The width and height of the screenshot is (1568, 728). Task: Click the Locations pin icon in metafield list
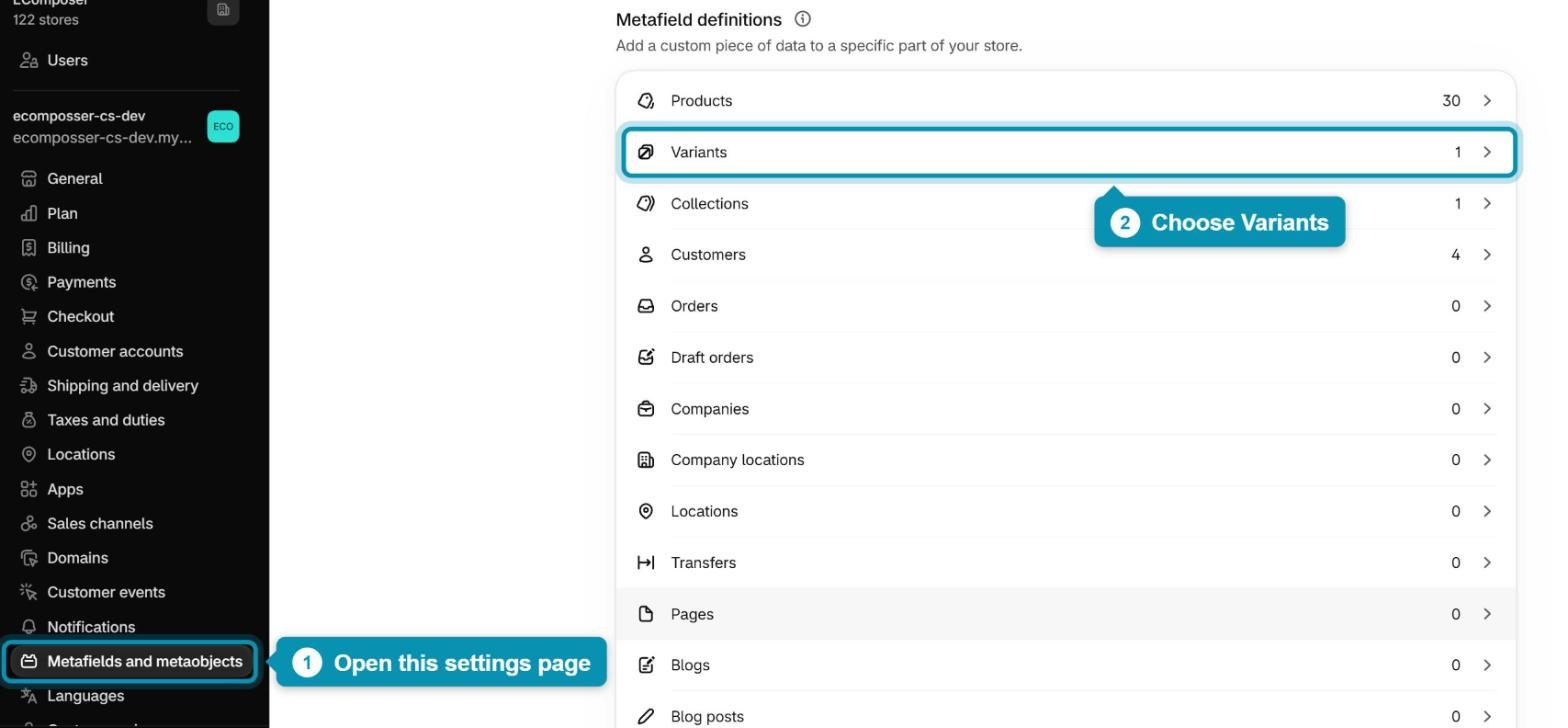point(646,511)
